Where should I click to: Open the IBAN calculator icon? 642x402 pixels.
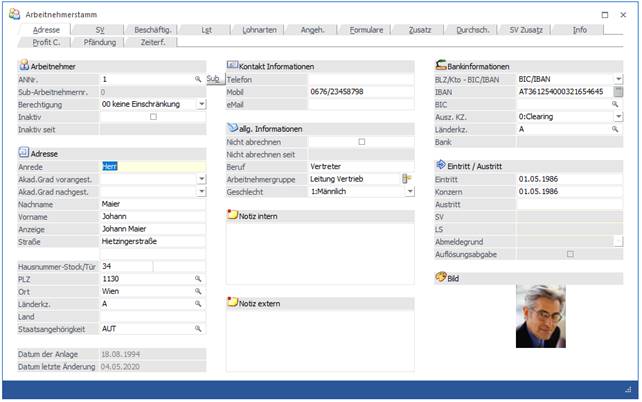618,91
